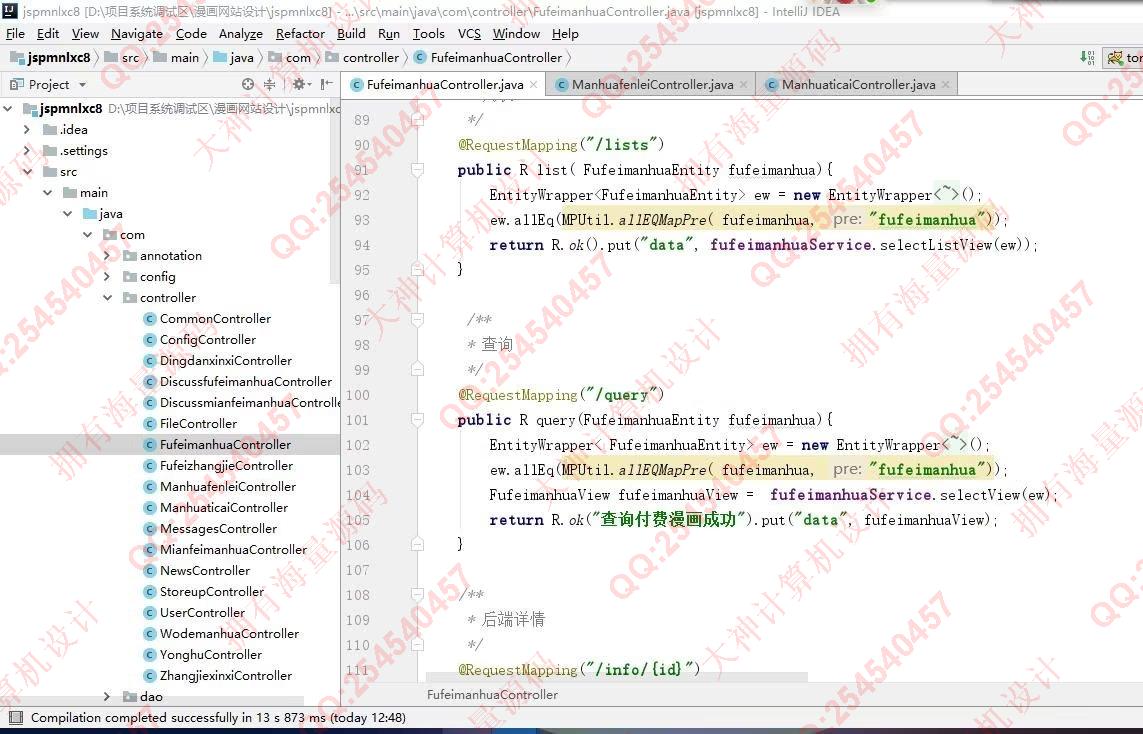Collapse the list method at line 91

coord(418,170)
